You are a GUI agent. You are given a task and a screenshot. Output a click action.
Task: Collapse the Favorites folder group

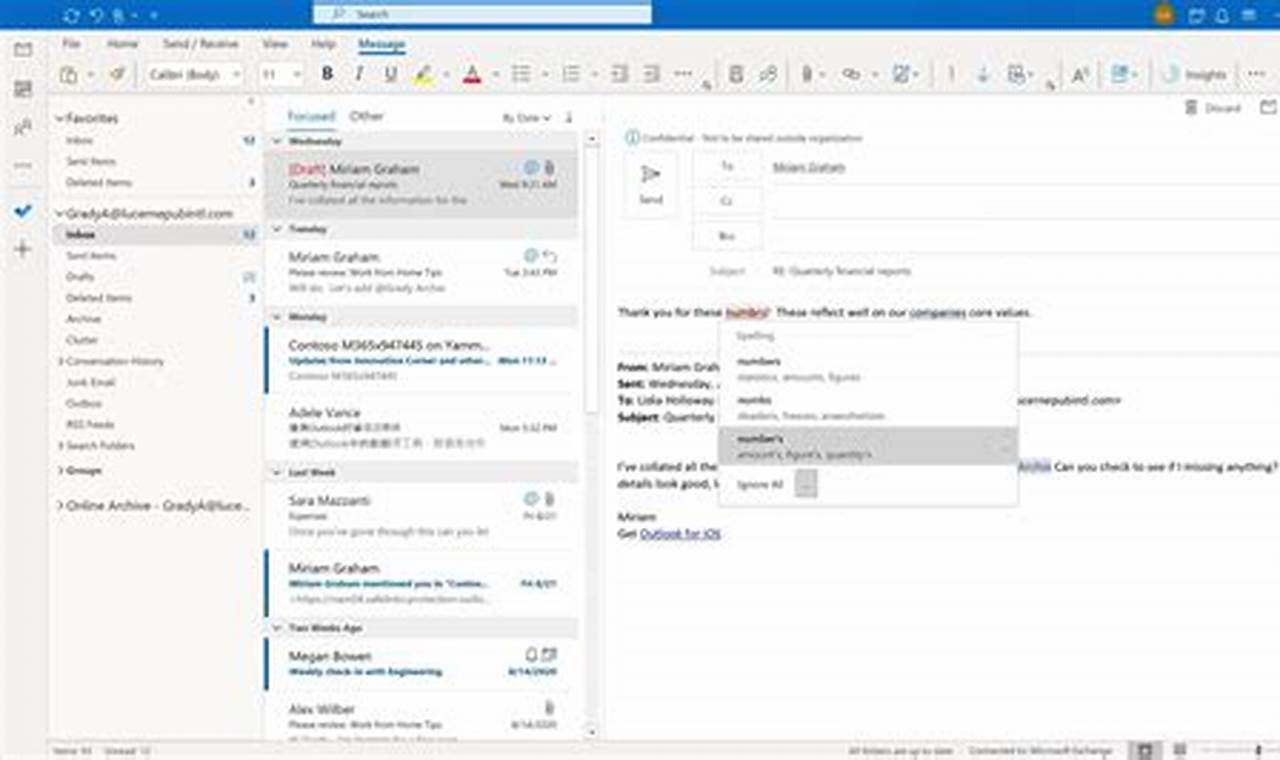click(59, 118)
